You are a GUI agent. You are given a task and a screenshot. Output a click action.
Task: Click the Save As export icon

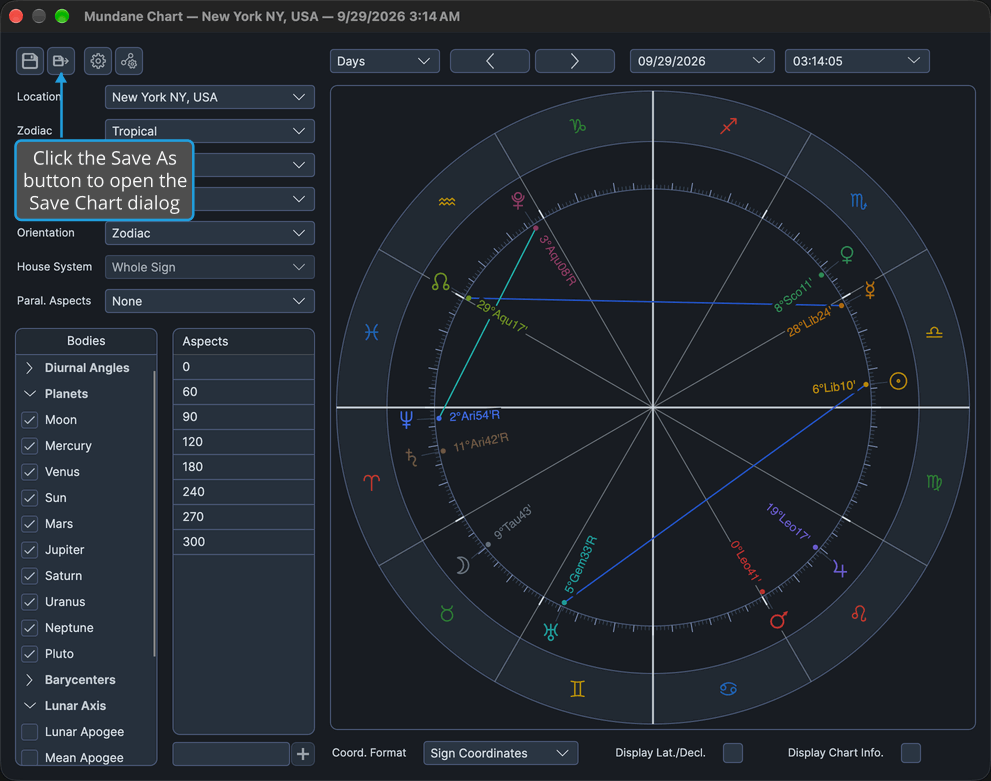61,61
